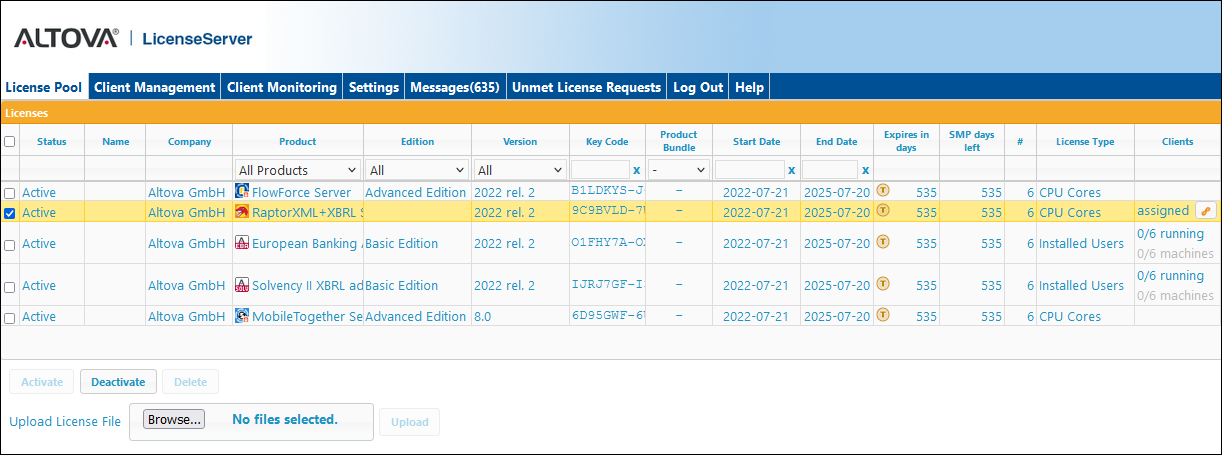
Task: Open the Messages(635) tab
Action: pyautogui.click(x=454, y=87)
